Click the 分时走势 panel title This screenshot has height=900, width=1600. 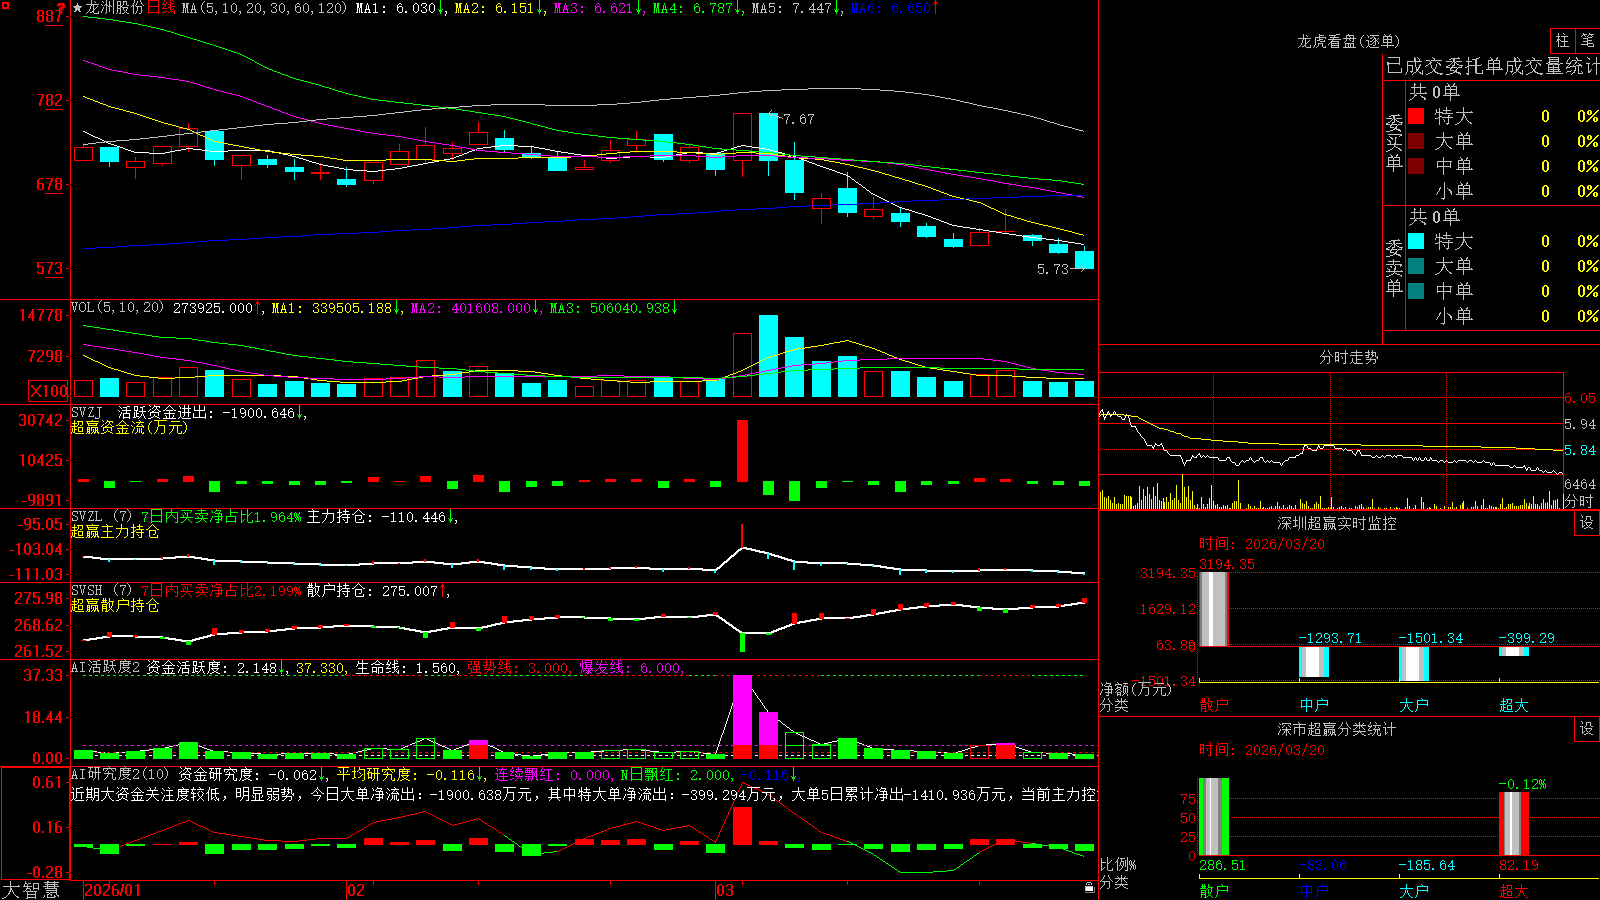click(1349, 357)
